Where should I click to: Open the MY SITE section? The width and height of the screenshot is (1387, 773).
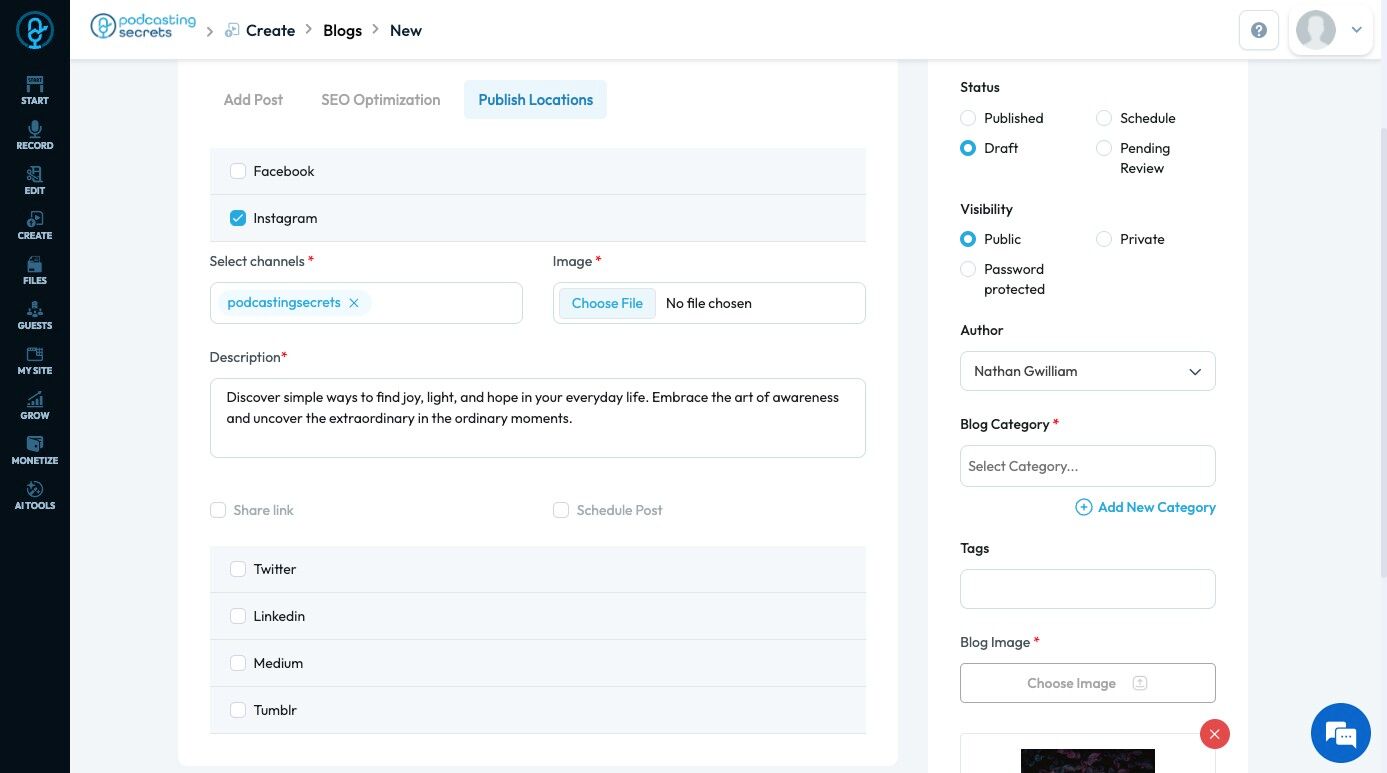point(35,360)
